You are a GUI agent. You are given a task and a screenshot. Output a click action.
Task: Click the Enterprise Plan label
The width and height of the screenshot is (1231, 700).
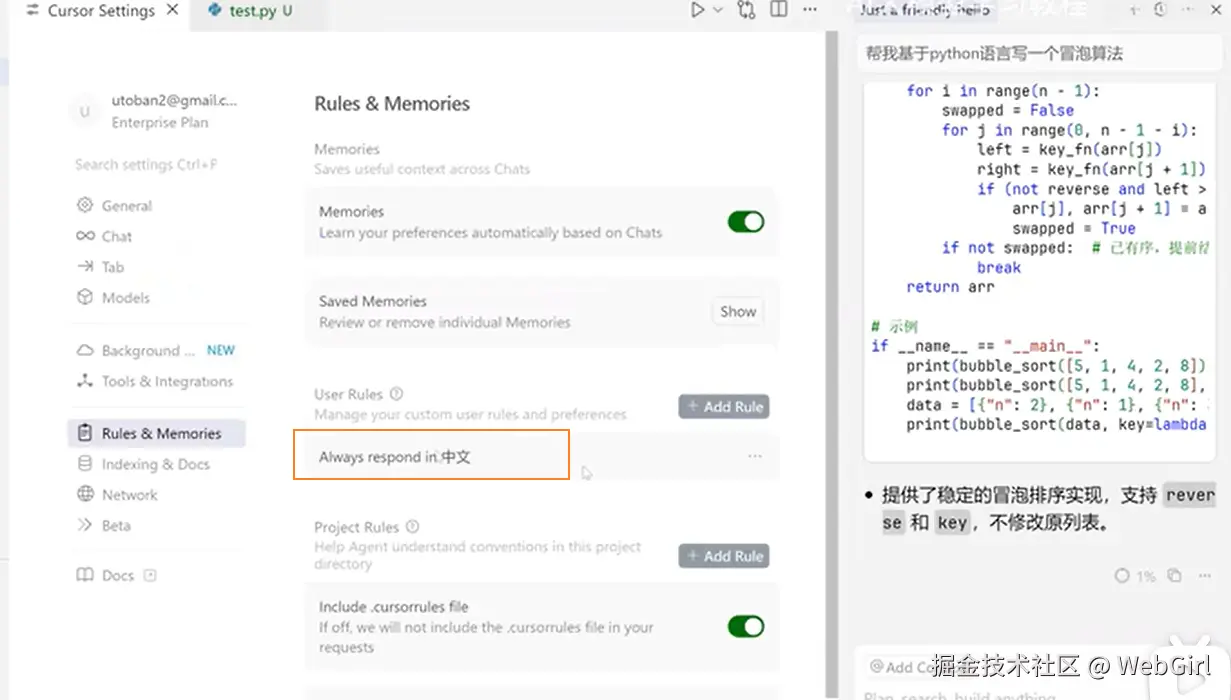tap(160, 123)
